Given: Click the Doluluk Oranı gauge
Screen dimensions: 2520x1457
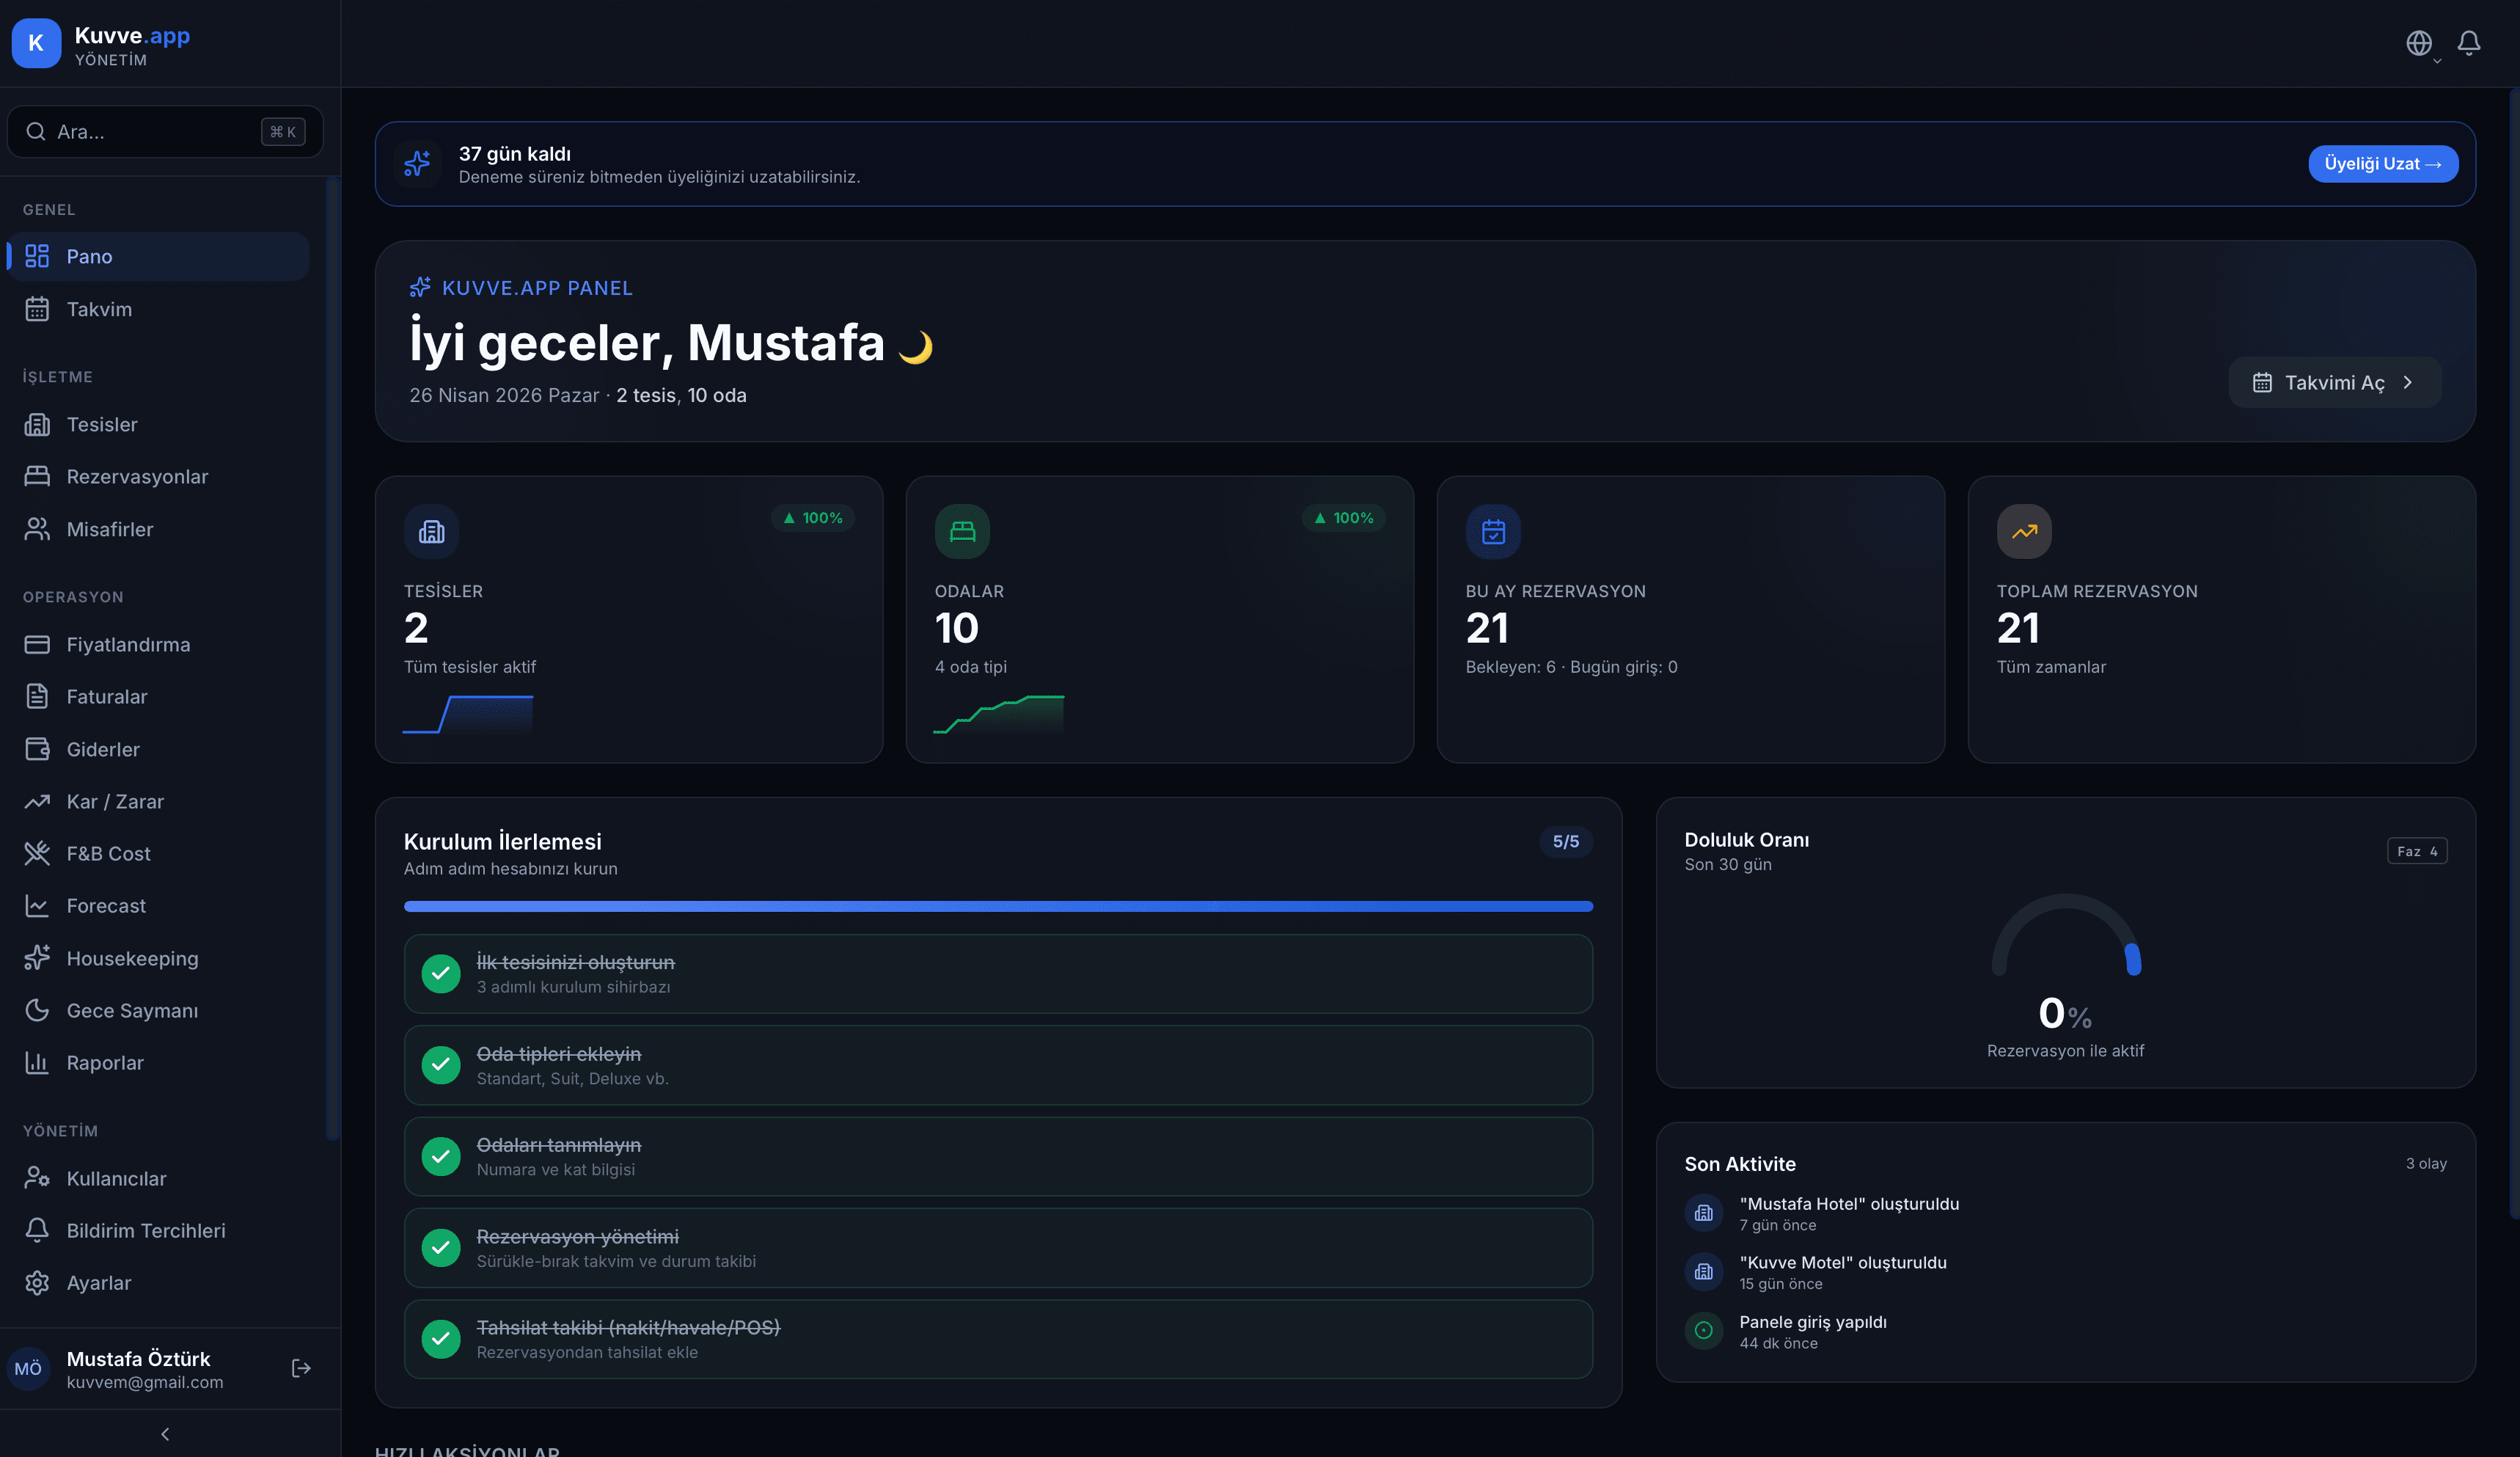Looking at the screenshot, I should click(2066, 935).
